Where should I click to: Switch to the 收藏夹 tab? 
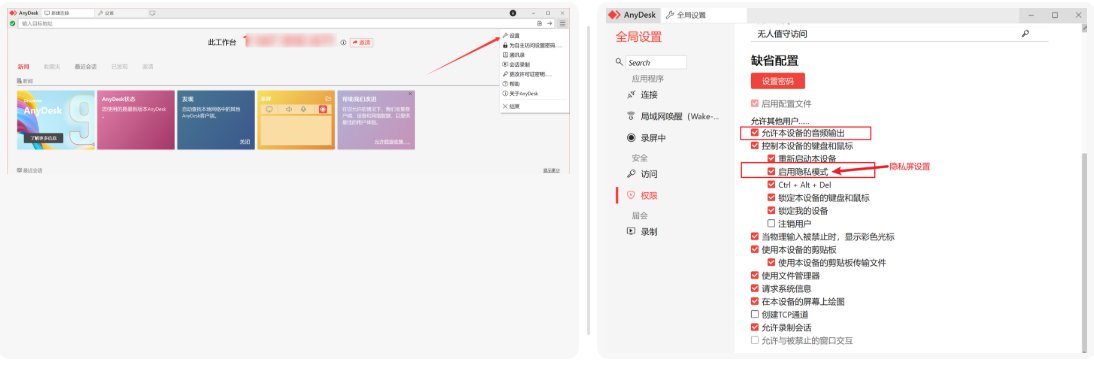(x=52, y=66)
